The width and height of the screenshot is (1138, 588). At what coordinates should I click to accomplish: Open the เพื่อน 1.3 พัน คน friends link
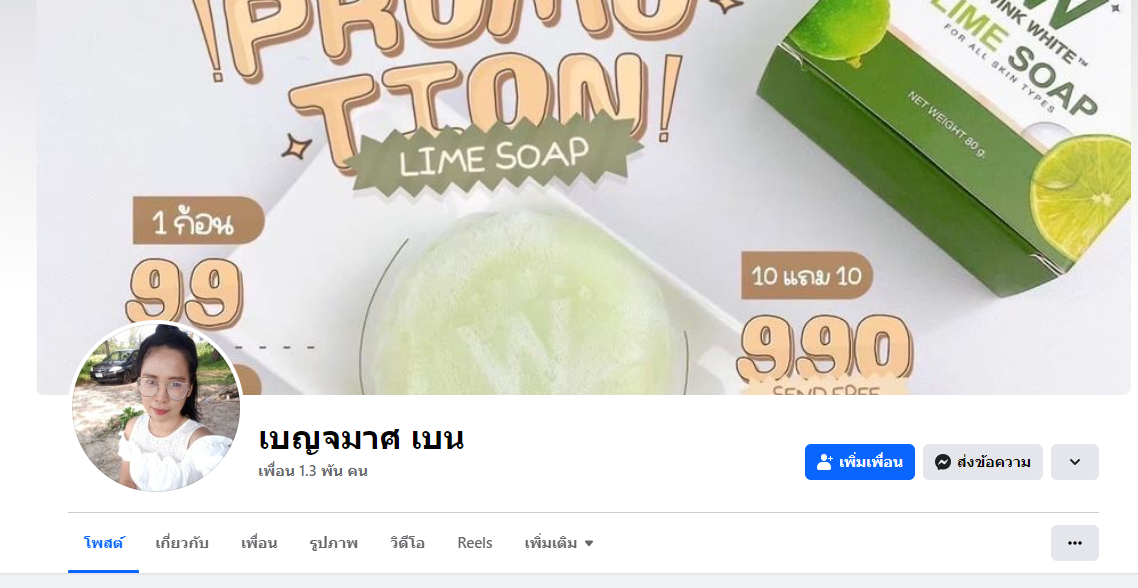tap(313, 471)
